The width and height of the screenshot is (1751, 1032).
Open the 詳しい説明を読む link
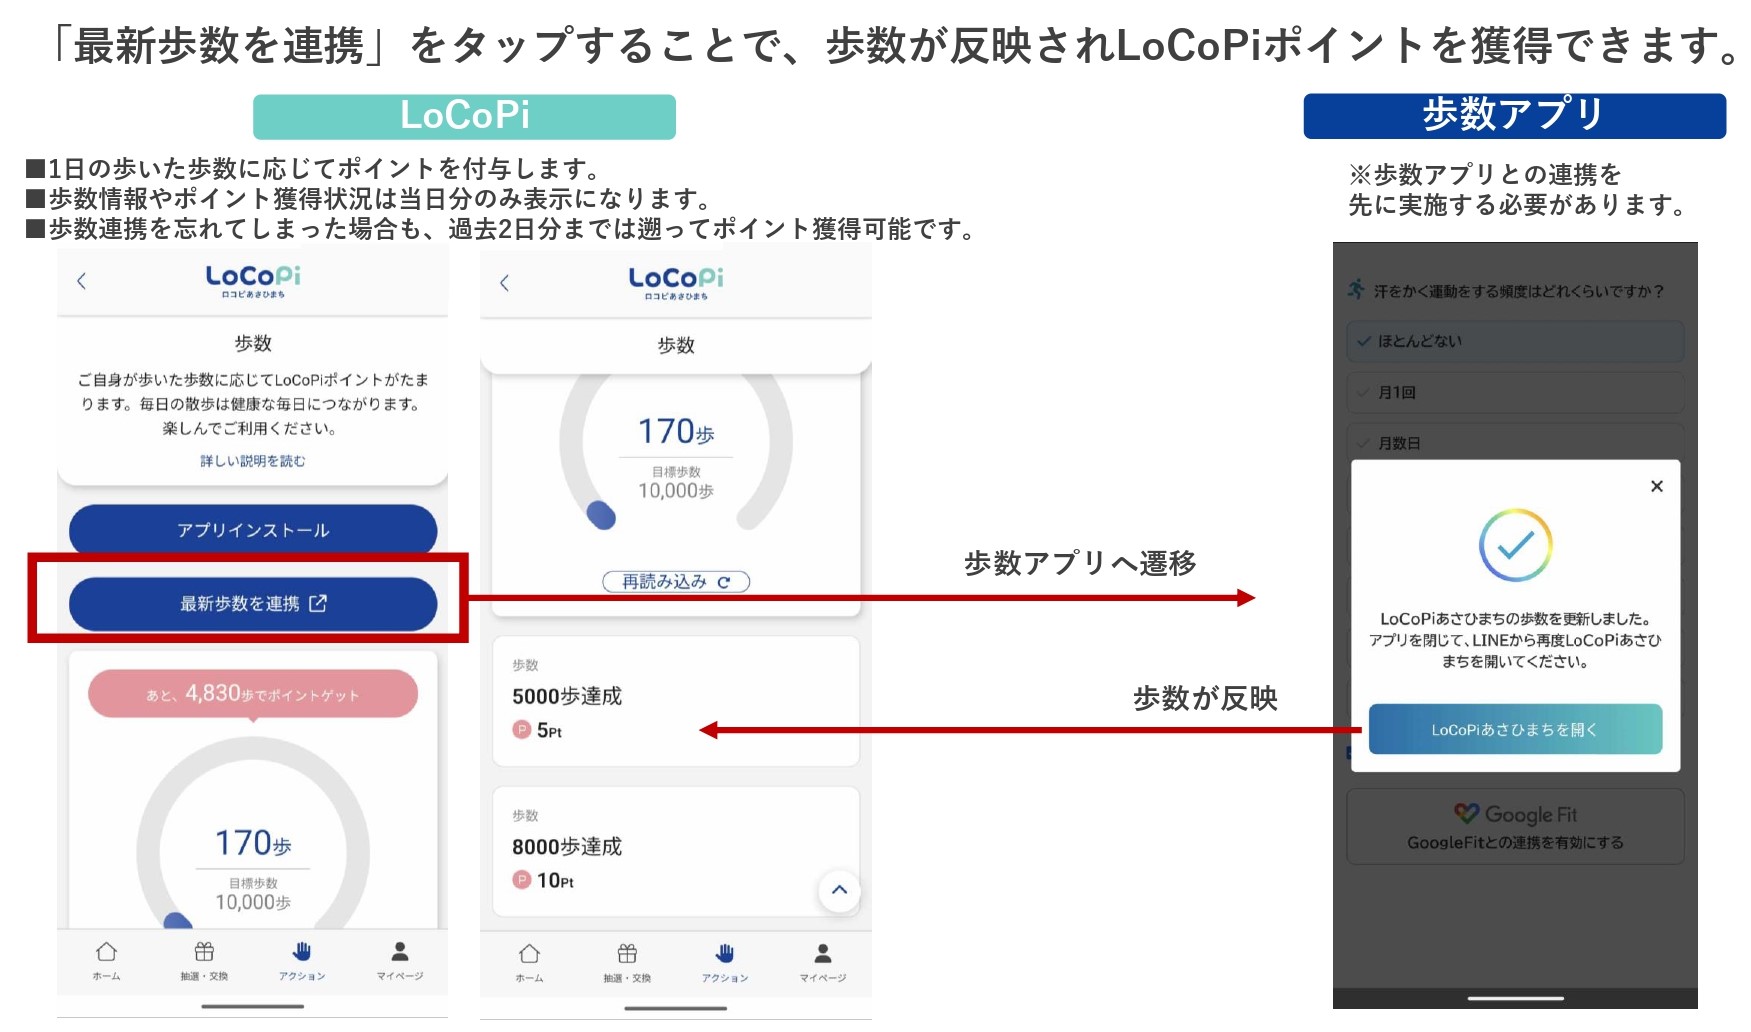point(253,461)
